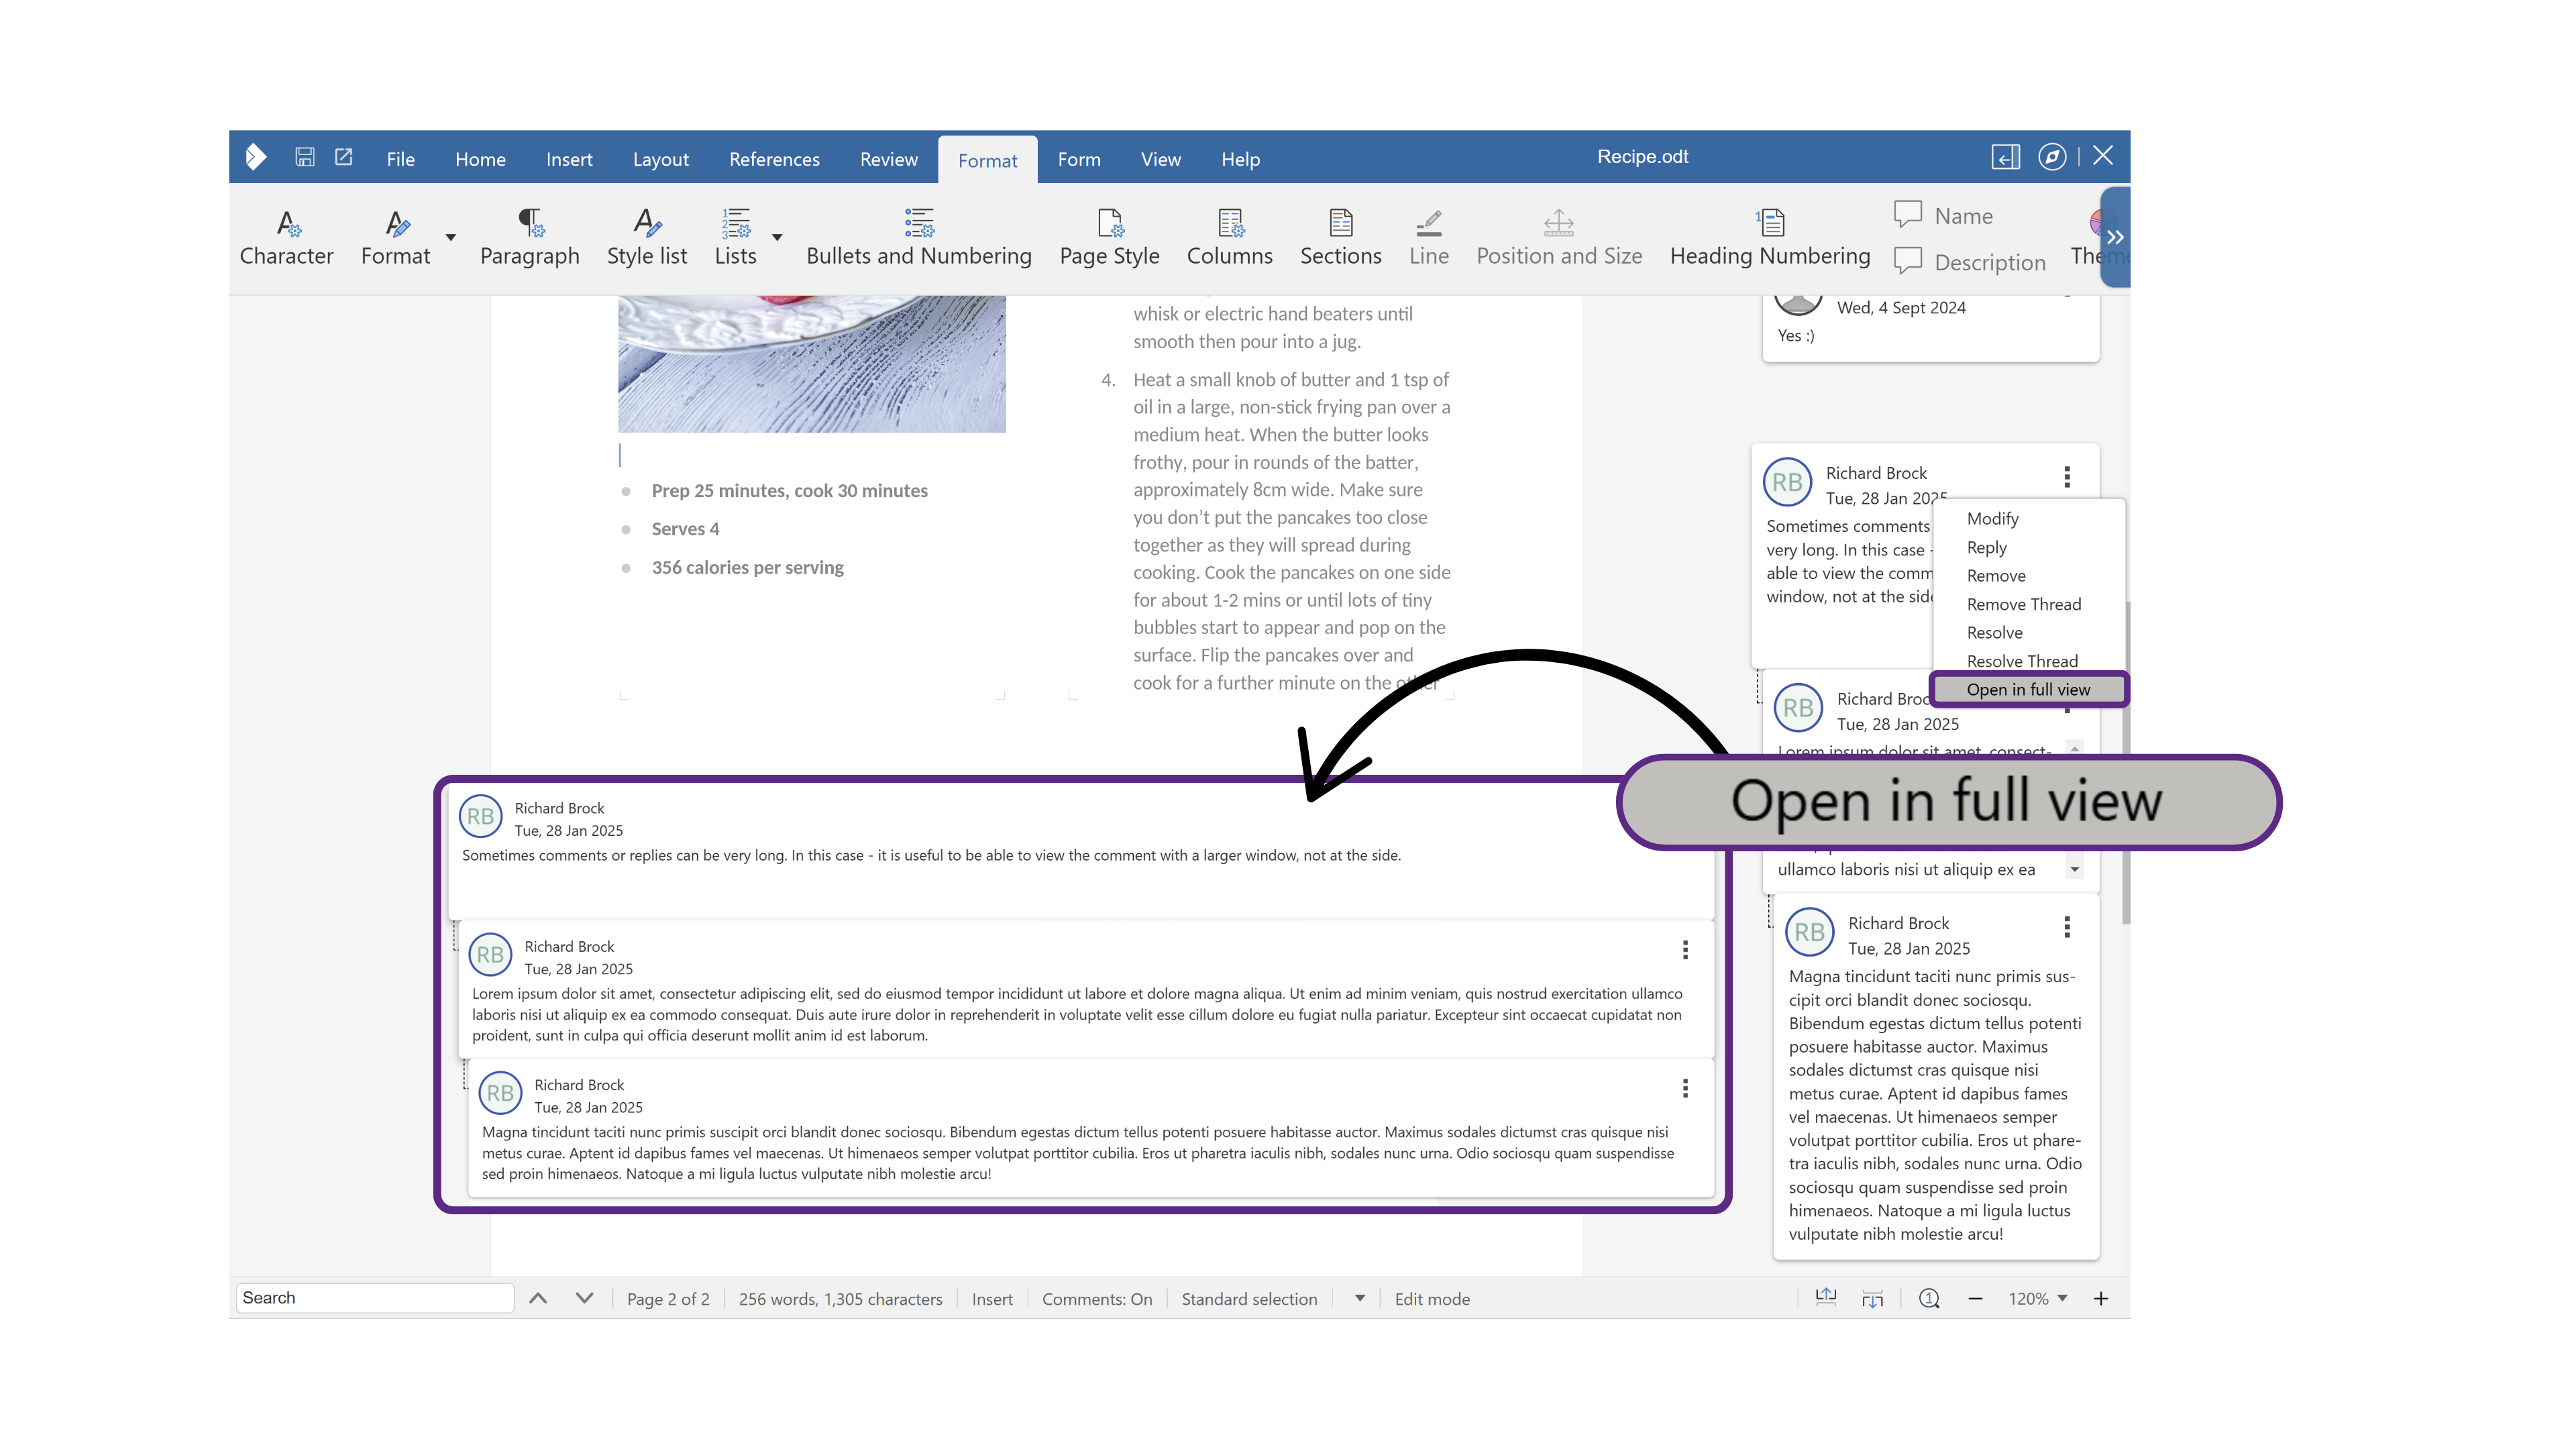
Task: Click the Save icon in title bar
Action: pos(305,157)
